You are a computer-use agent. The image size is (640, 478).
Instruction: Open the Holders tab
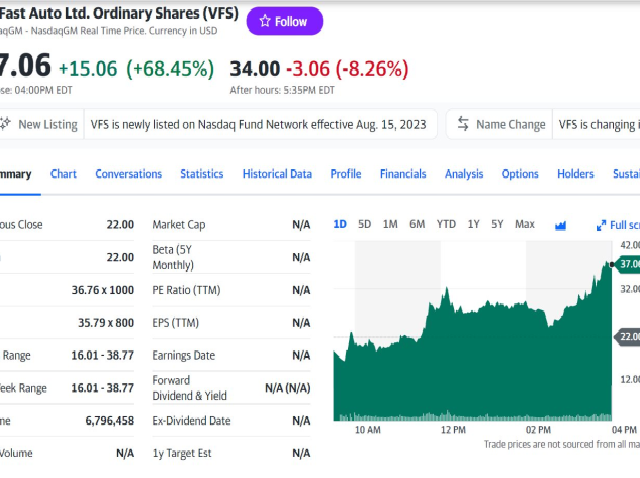click(x=575, y=174)
